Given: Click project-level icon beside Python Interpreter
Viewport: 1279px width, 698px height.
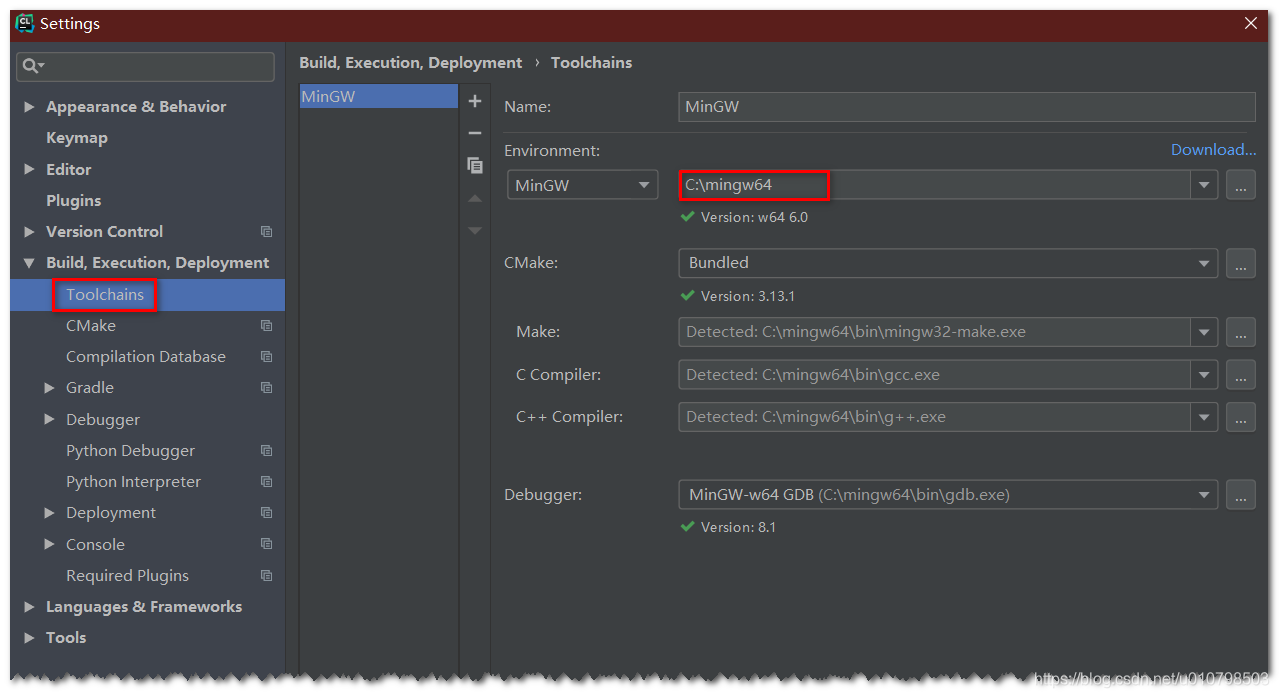Looking at the screenshot, I should 266,482.
